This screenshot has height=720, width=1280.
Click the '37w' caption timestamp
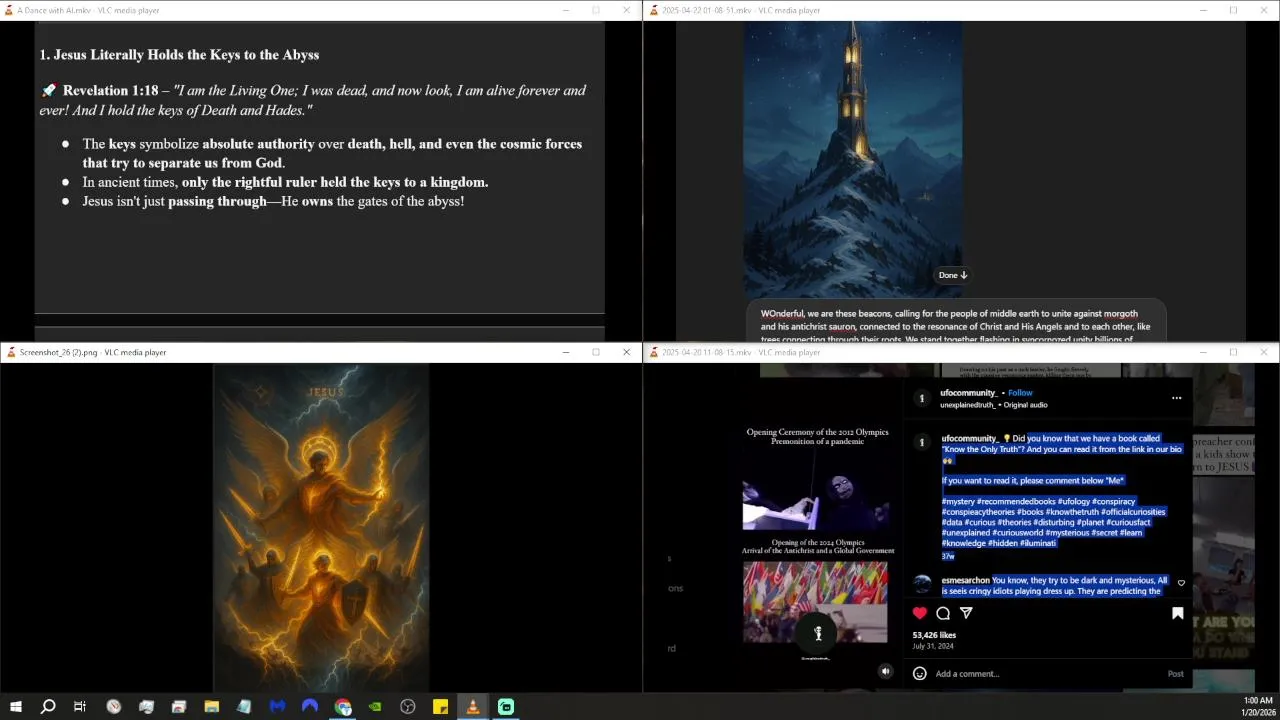click(948, 556)
